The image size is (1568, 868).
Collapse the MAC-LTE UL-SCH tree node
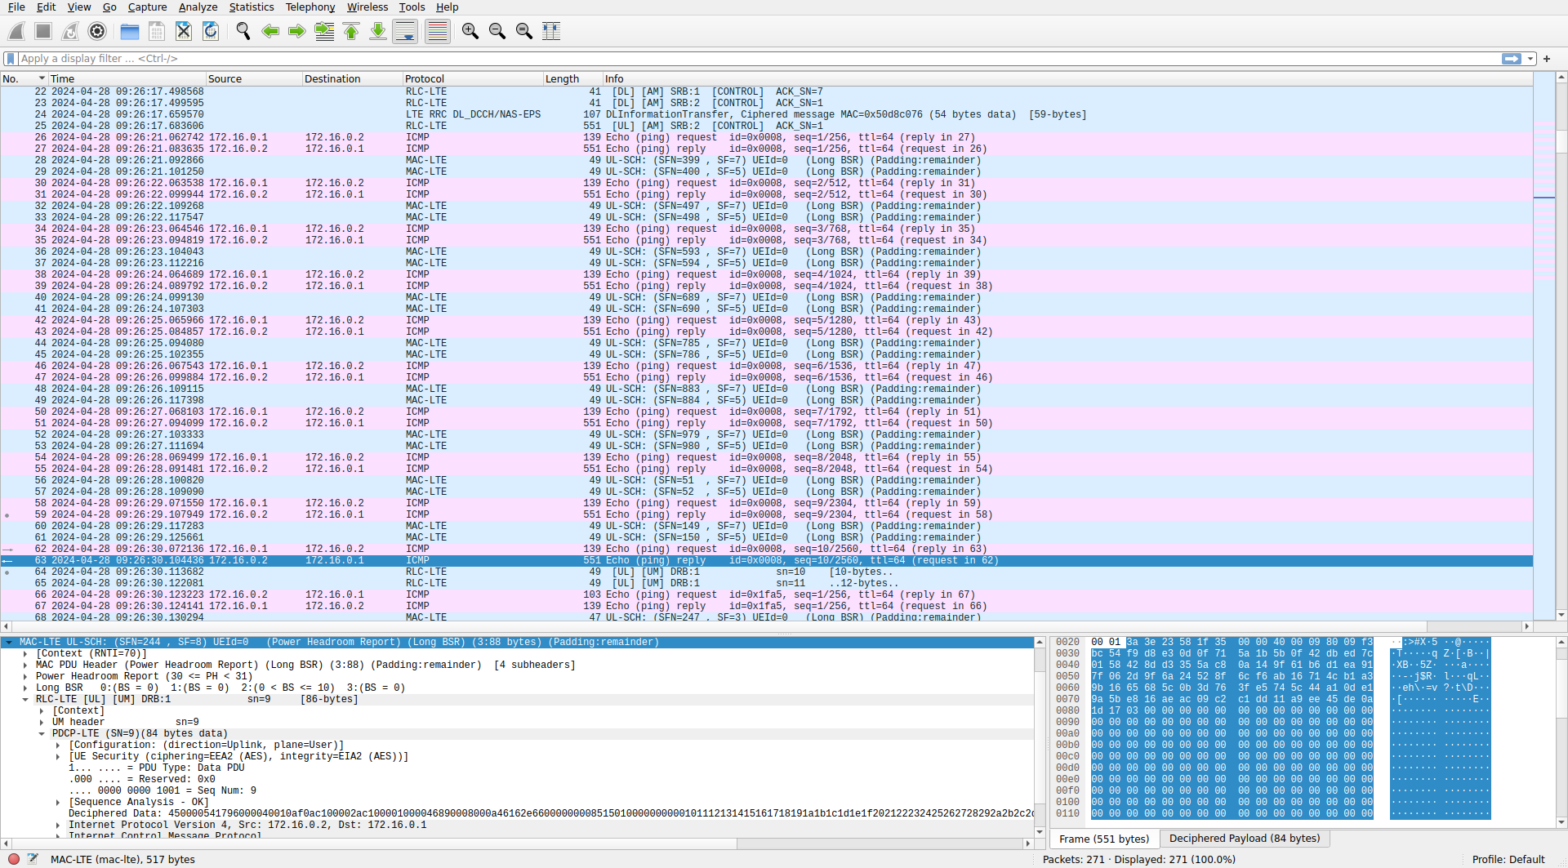click(x=9, y=642)
